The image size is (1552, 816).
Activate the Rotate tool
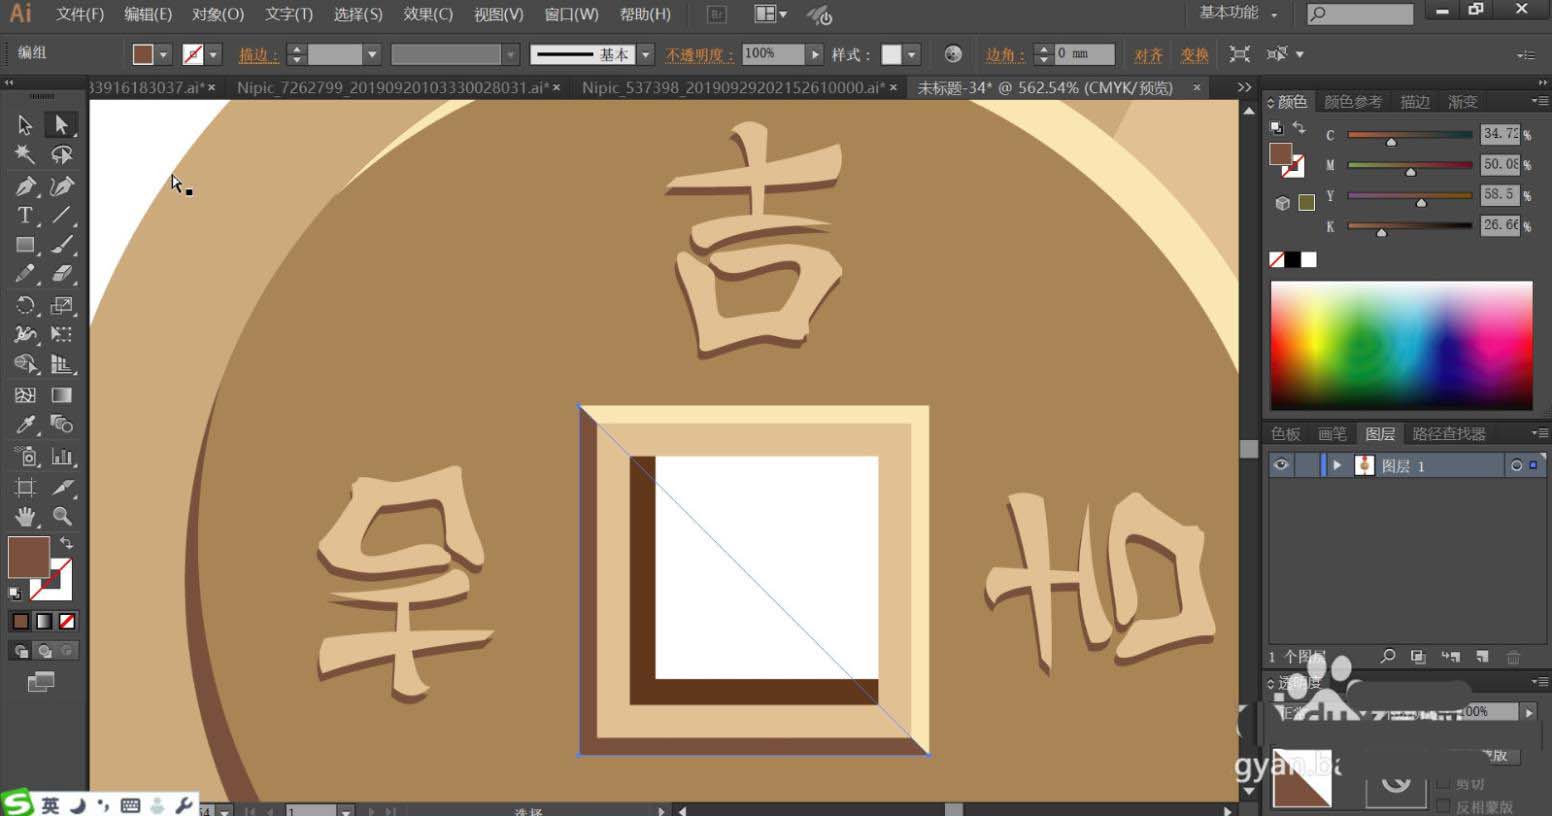[x=25, y=305]
